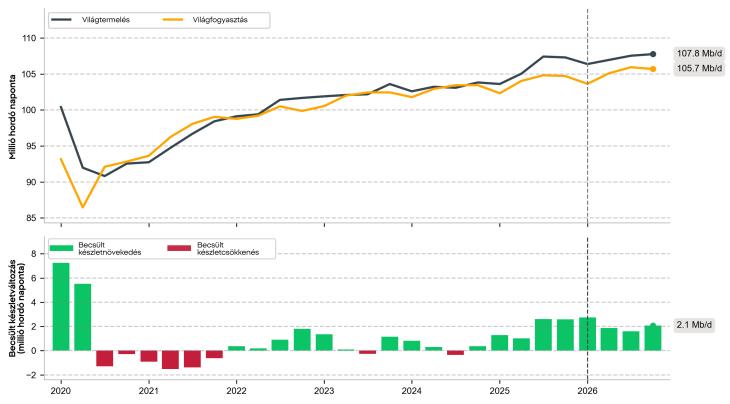Click the dark Világtermelés legend line swatch
Viewport: 730px width, 404px height.
65,20
